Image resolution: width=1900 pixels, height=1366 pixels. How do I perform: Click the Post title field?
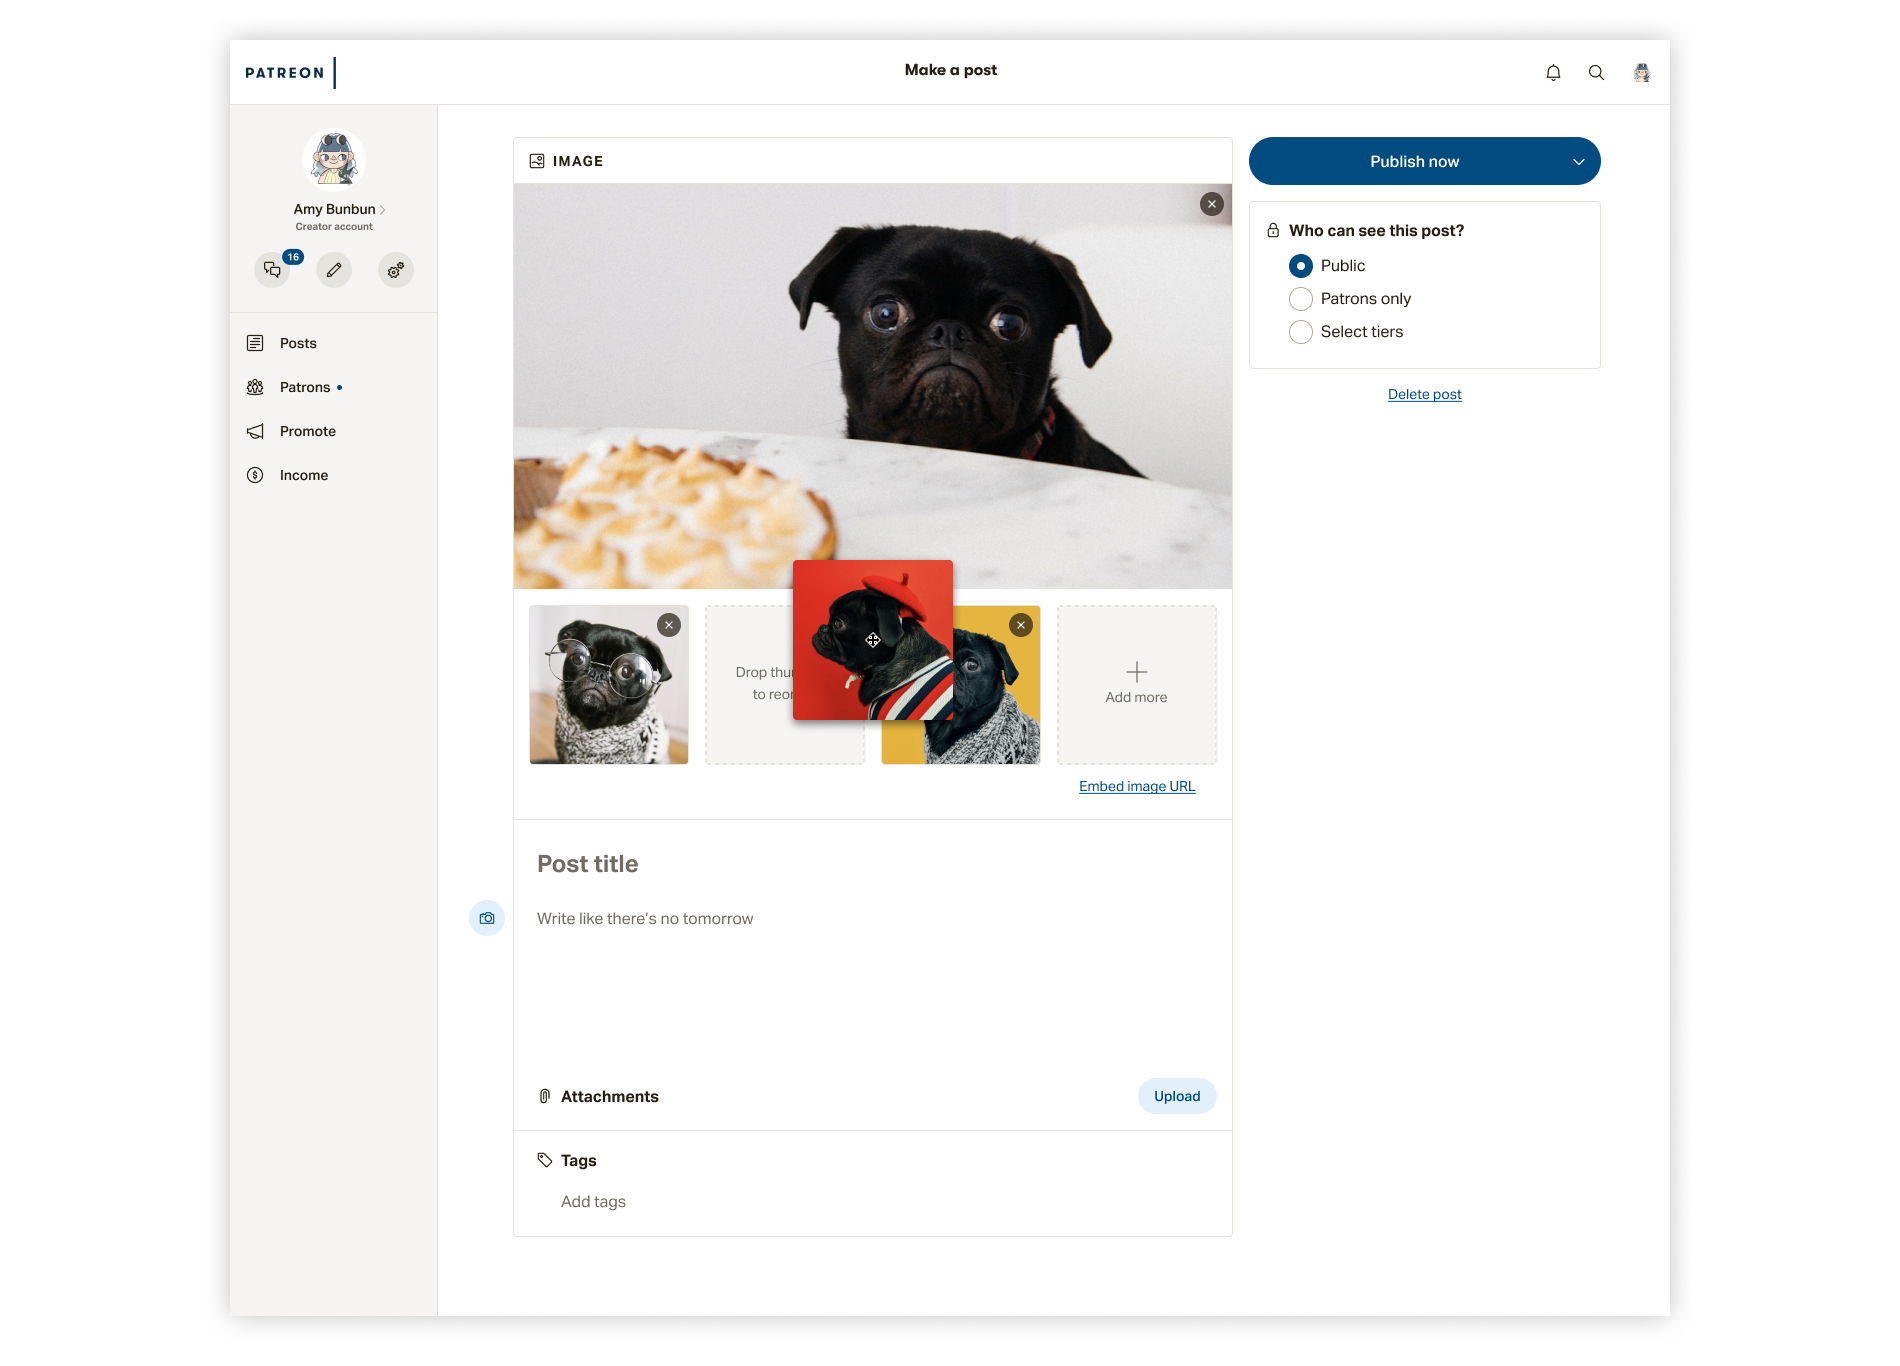coord(873,864)
